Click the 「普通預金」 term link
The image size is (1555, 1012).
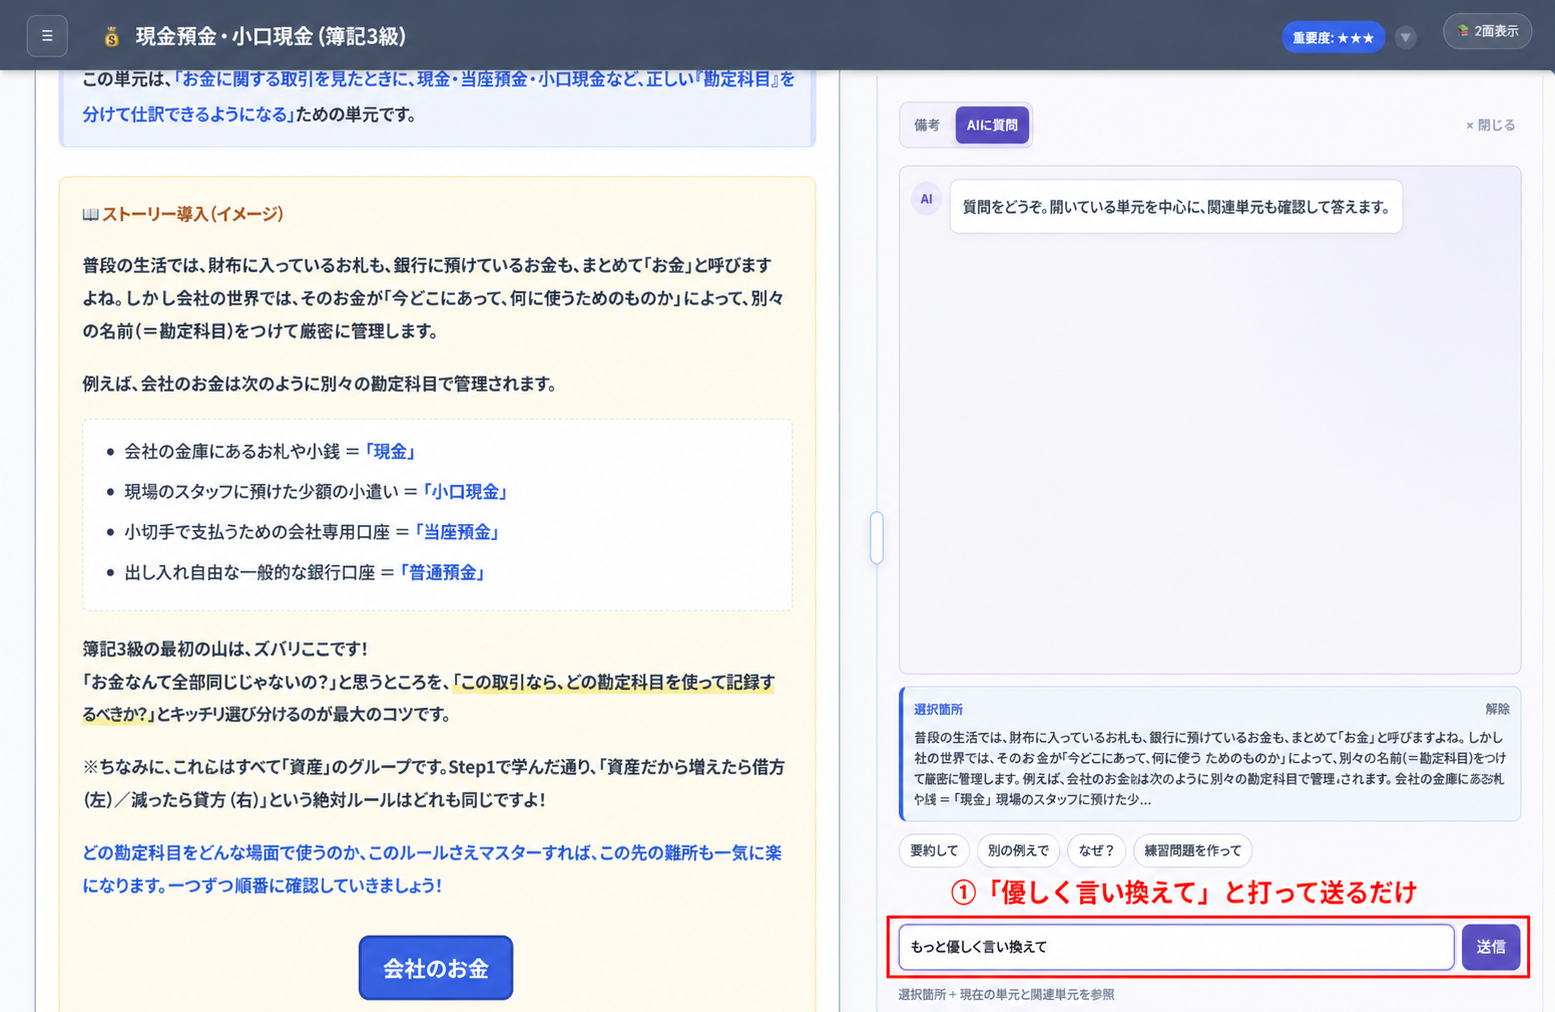point(443,573)
